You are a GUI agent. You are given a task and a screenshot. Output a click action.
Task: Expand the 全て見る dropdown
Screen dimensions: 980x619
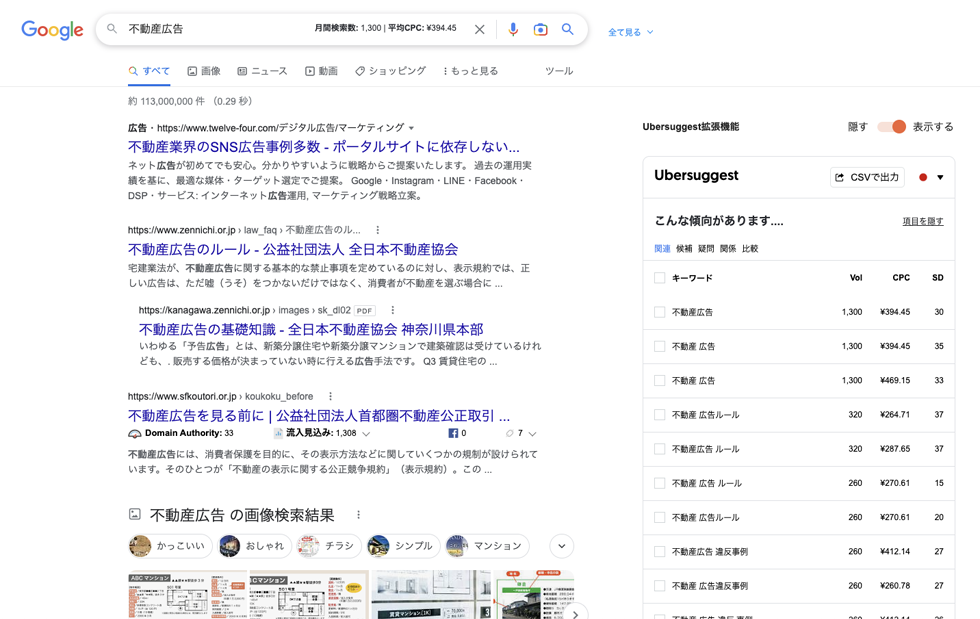(630, 32)
